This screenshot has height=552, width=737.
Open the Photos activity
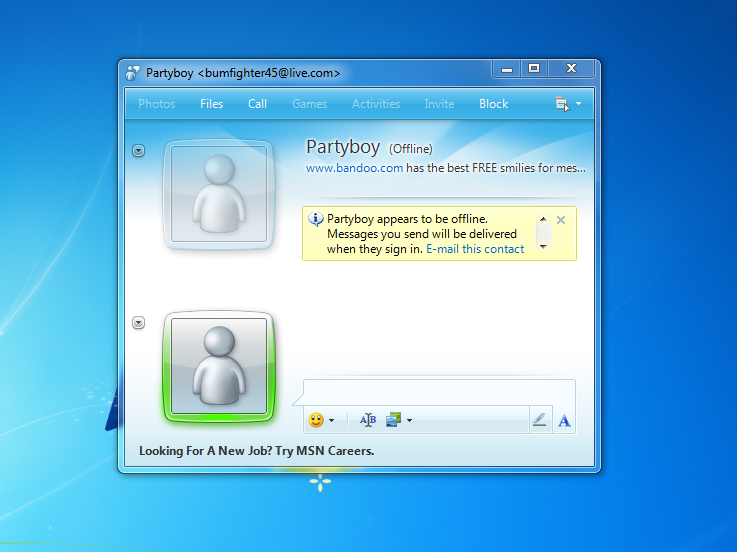click(157, 104)
